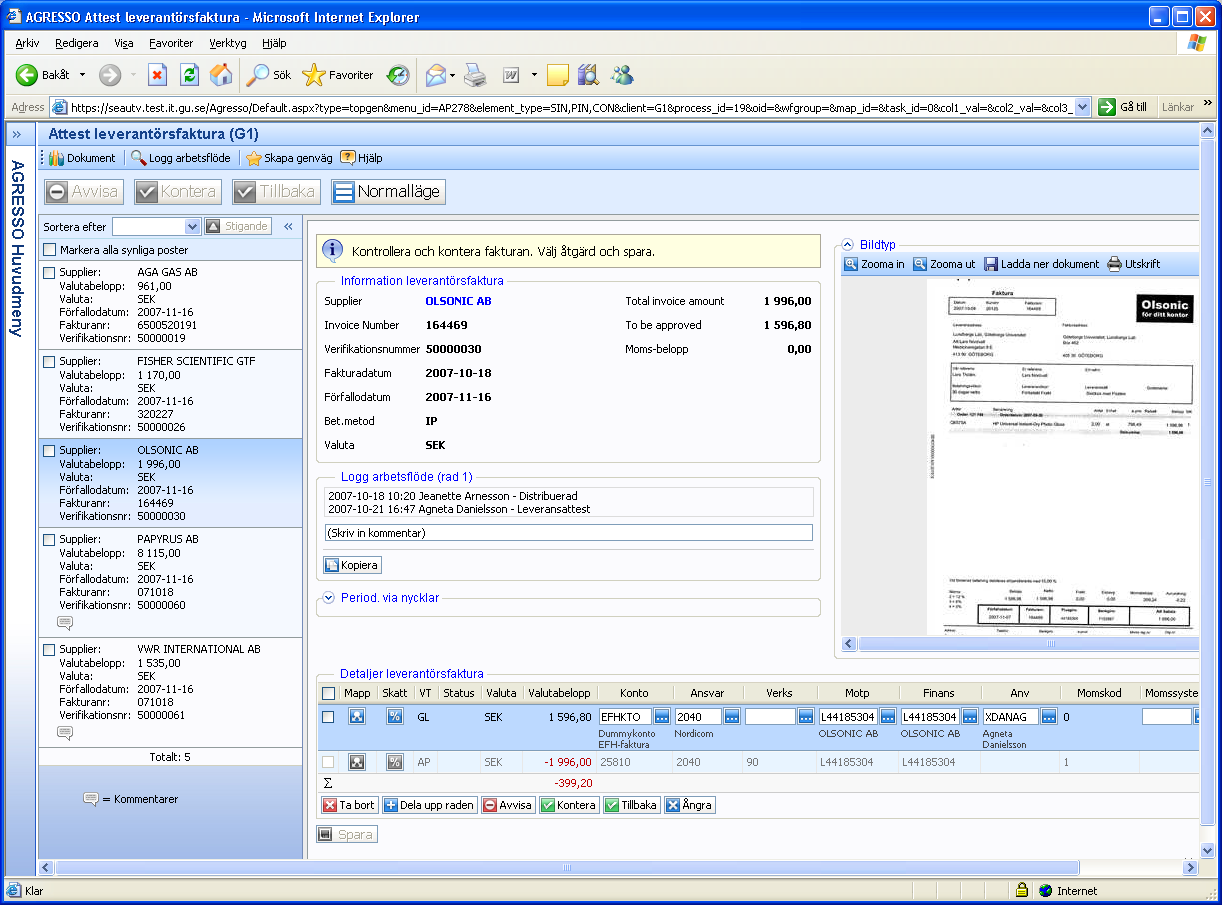Click into the Skriv in kommentar field
The width and height of the screenshot is (1222, 905).
(569, 533)
